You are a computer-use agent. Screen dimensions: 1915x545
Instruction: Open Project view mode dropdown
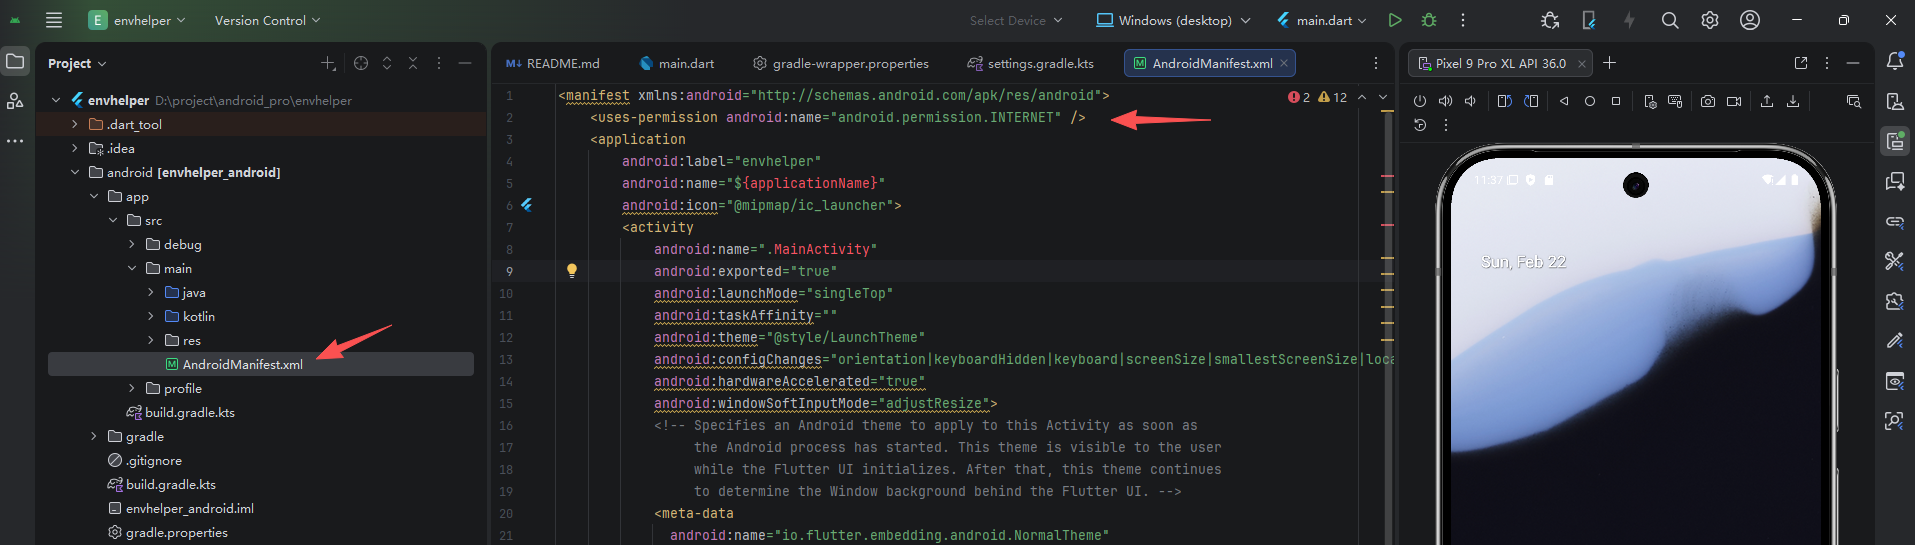coord(77,63)
